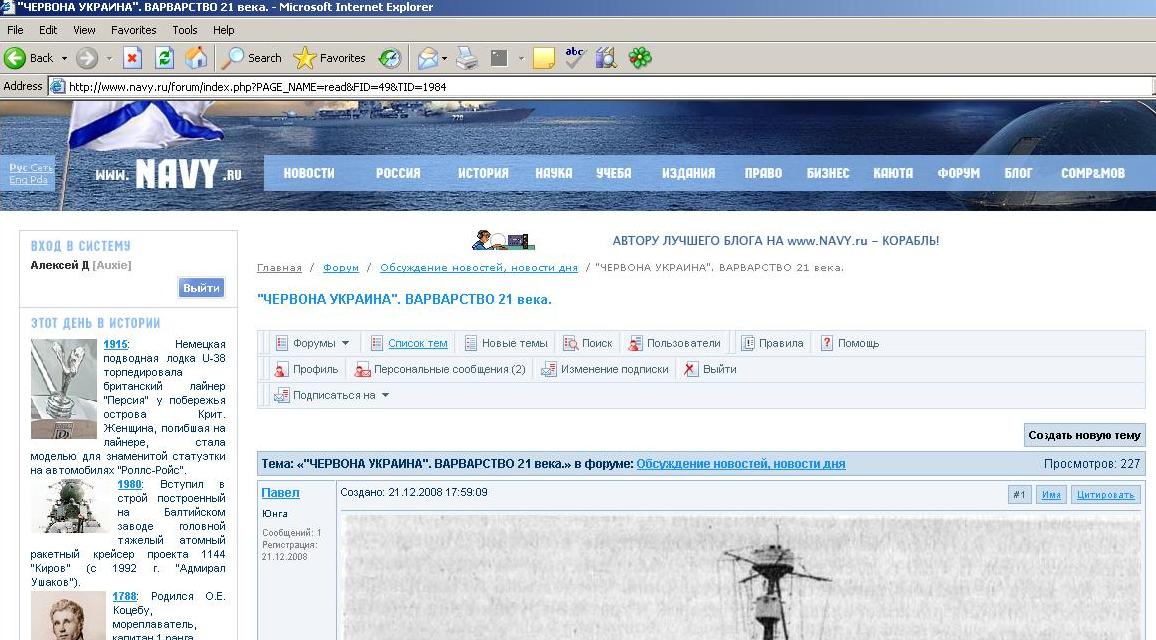Open ИСТОРИЯ in site navigation
1156x640 pixels.
pos(483,173)
